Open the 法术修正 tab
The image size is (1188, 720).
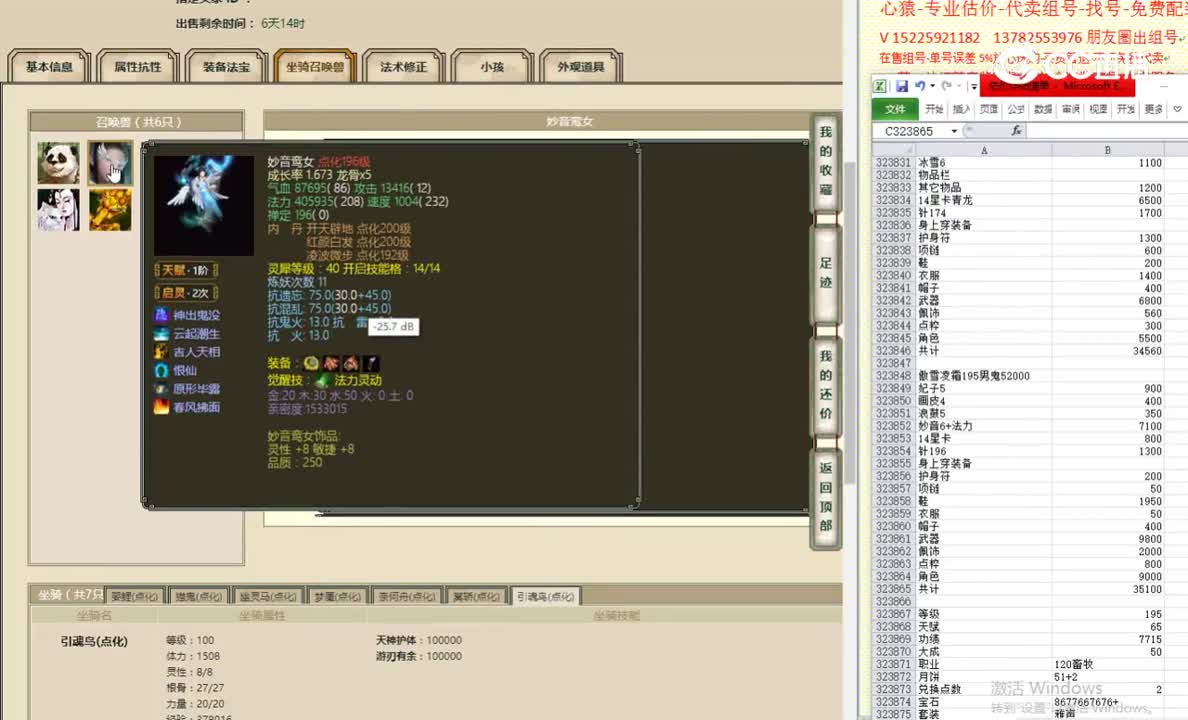click(x=403, y=67)
